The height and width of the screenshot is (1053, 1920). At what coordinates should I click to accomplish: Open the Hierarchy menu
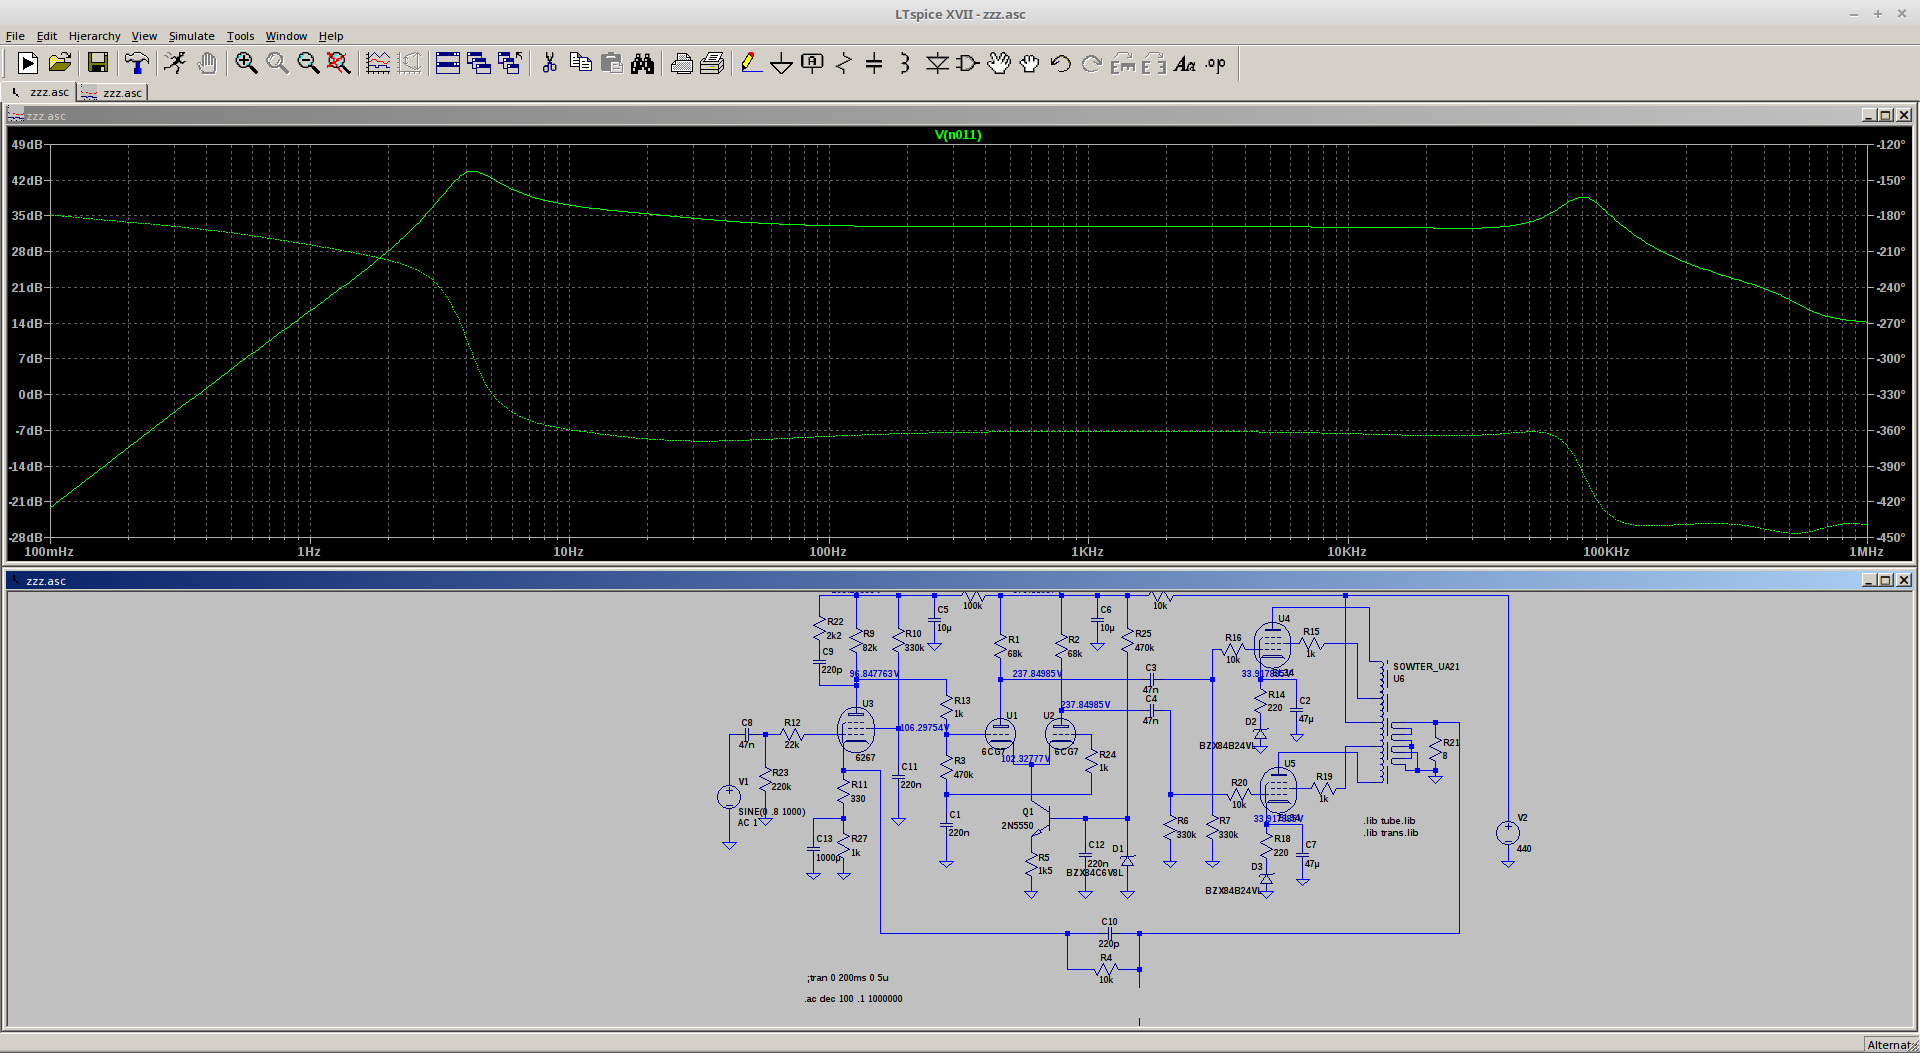pyautogui.click(x=94, y=36)
